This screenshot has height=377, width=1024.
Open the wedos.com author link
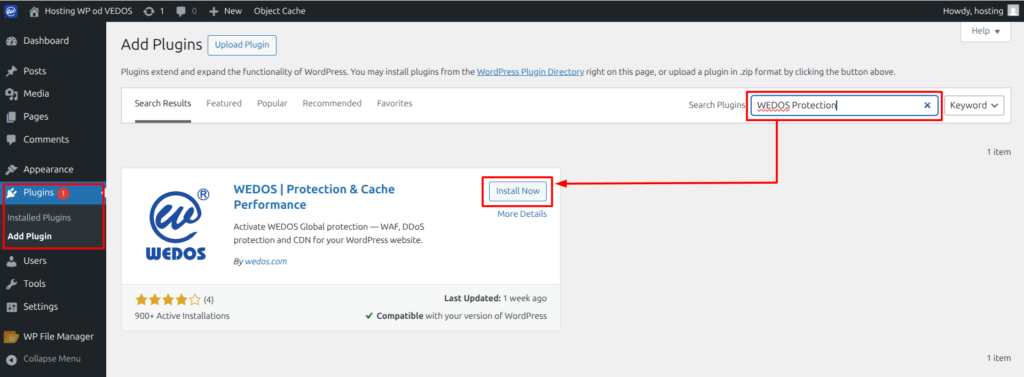click(266, 261)
